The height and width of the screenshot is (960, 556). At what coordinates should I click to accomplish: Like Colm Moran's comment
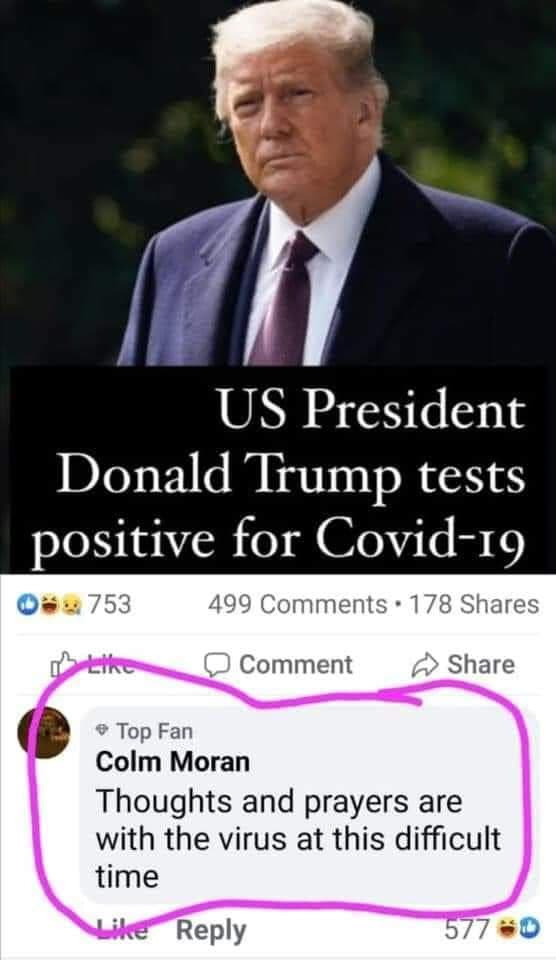pos(122,931)
